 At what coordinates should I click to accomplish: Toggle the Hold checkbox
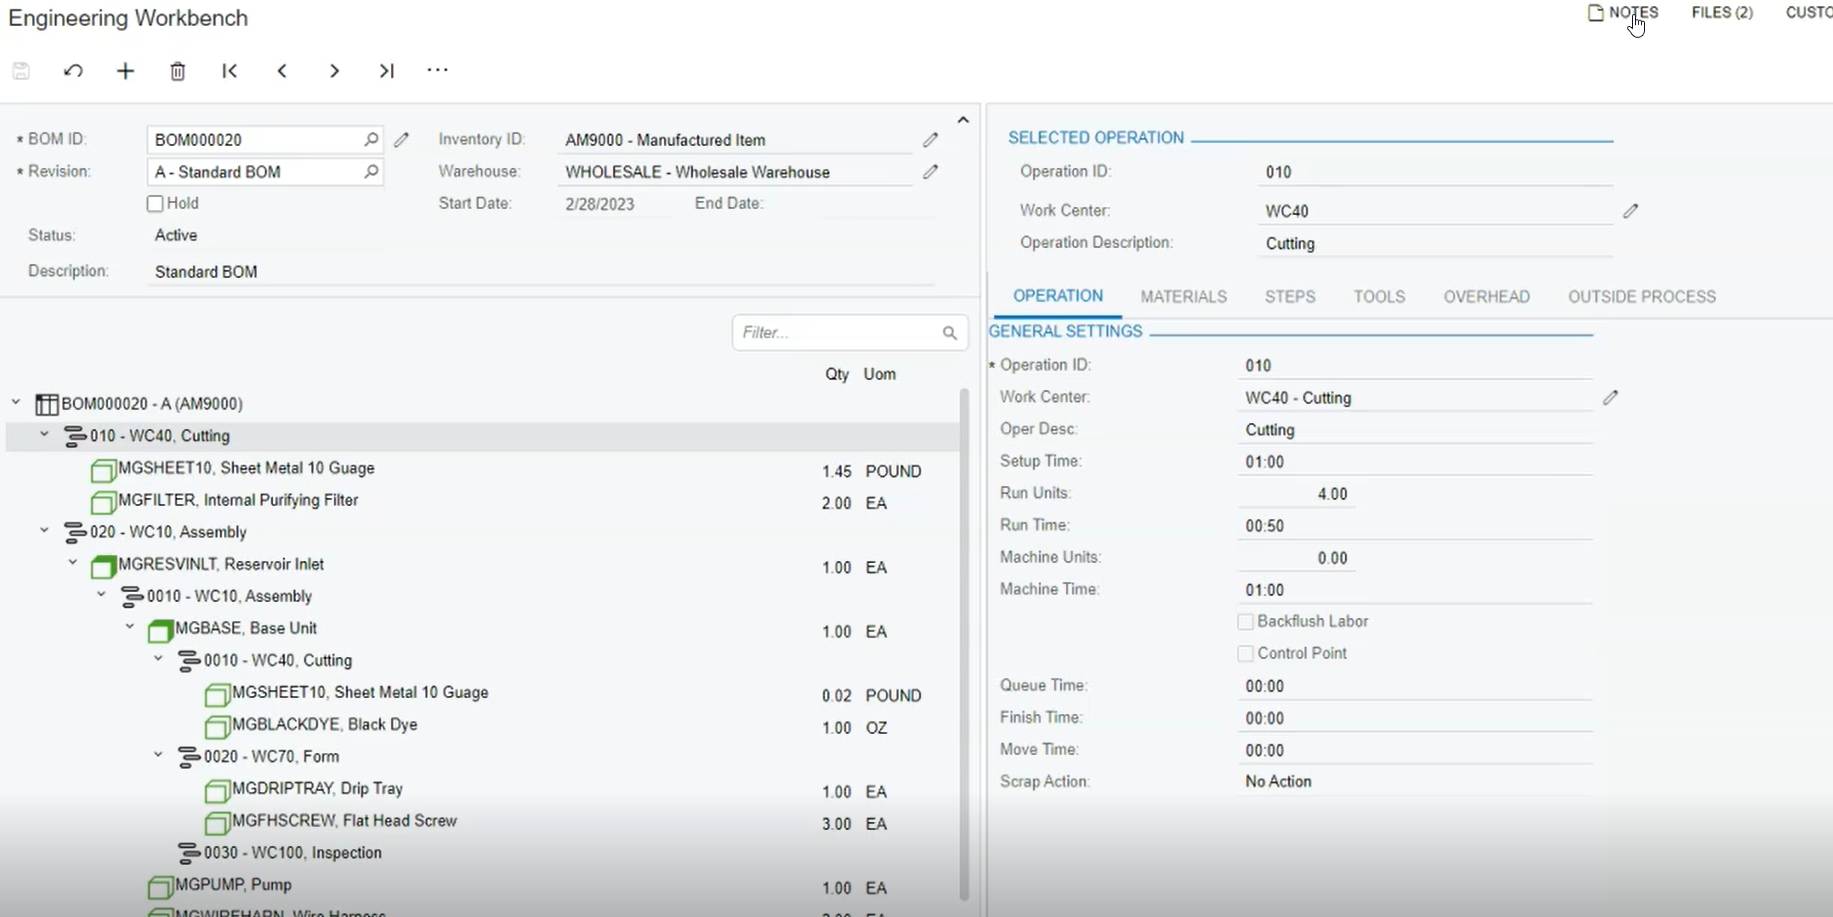click(x=155, y=204)
